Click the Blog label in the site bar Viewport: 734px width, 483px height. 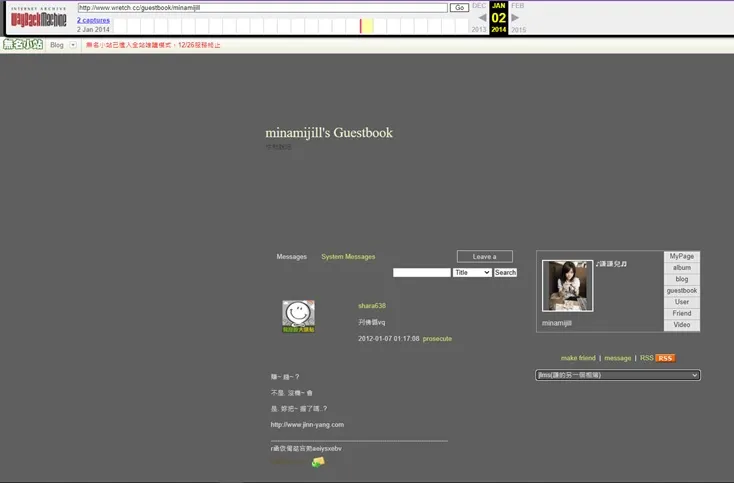[x=57, y=45]
